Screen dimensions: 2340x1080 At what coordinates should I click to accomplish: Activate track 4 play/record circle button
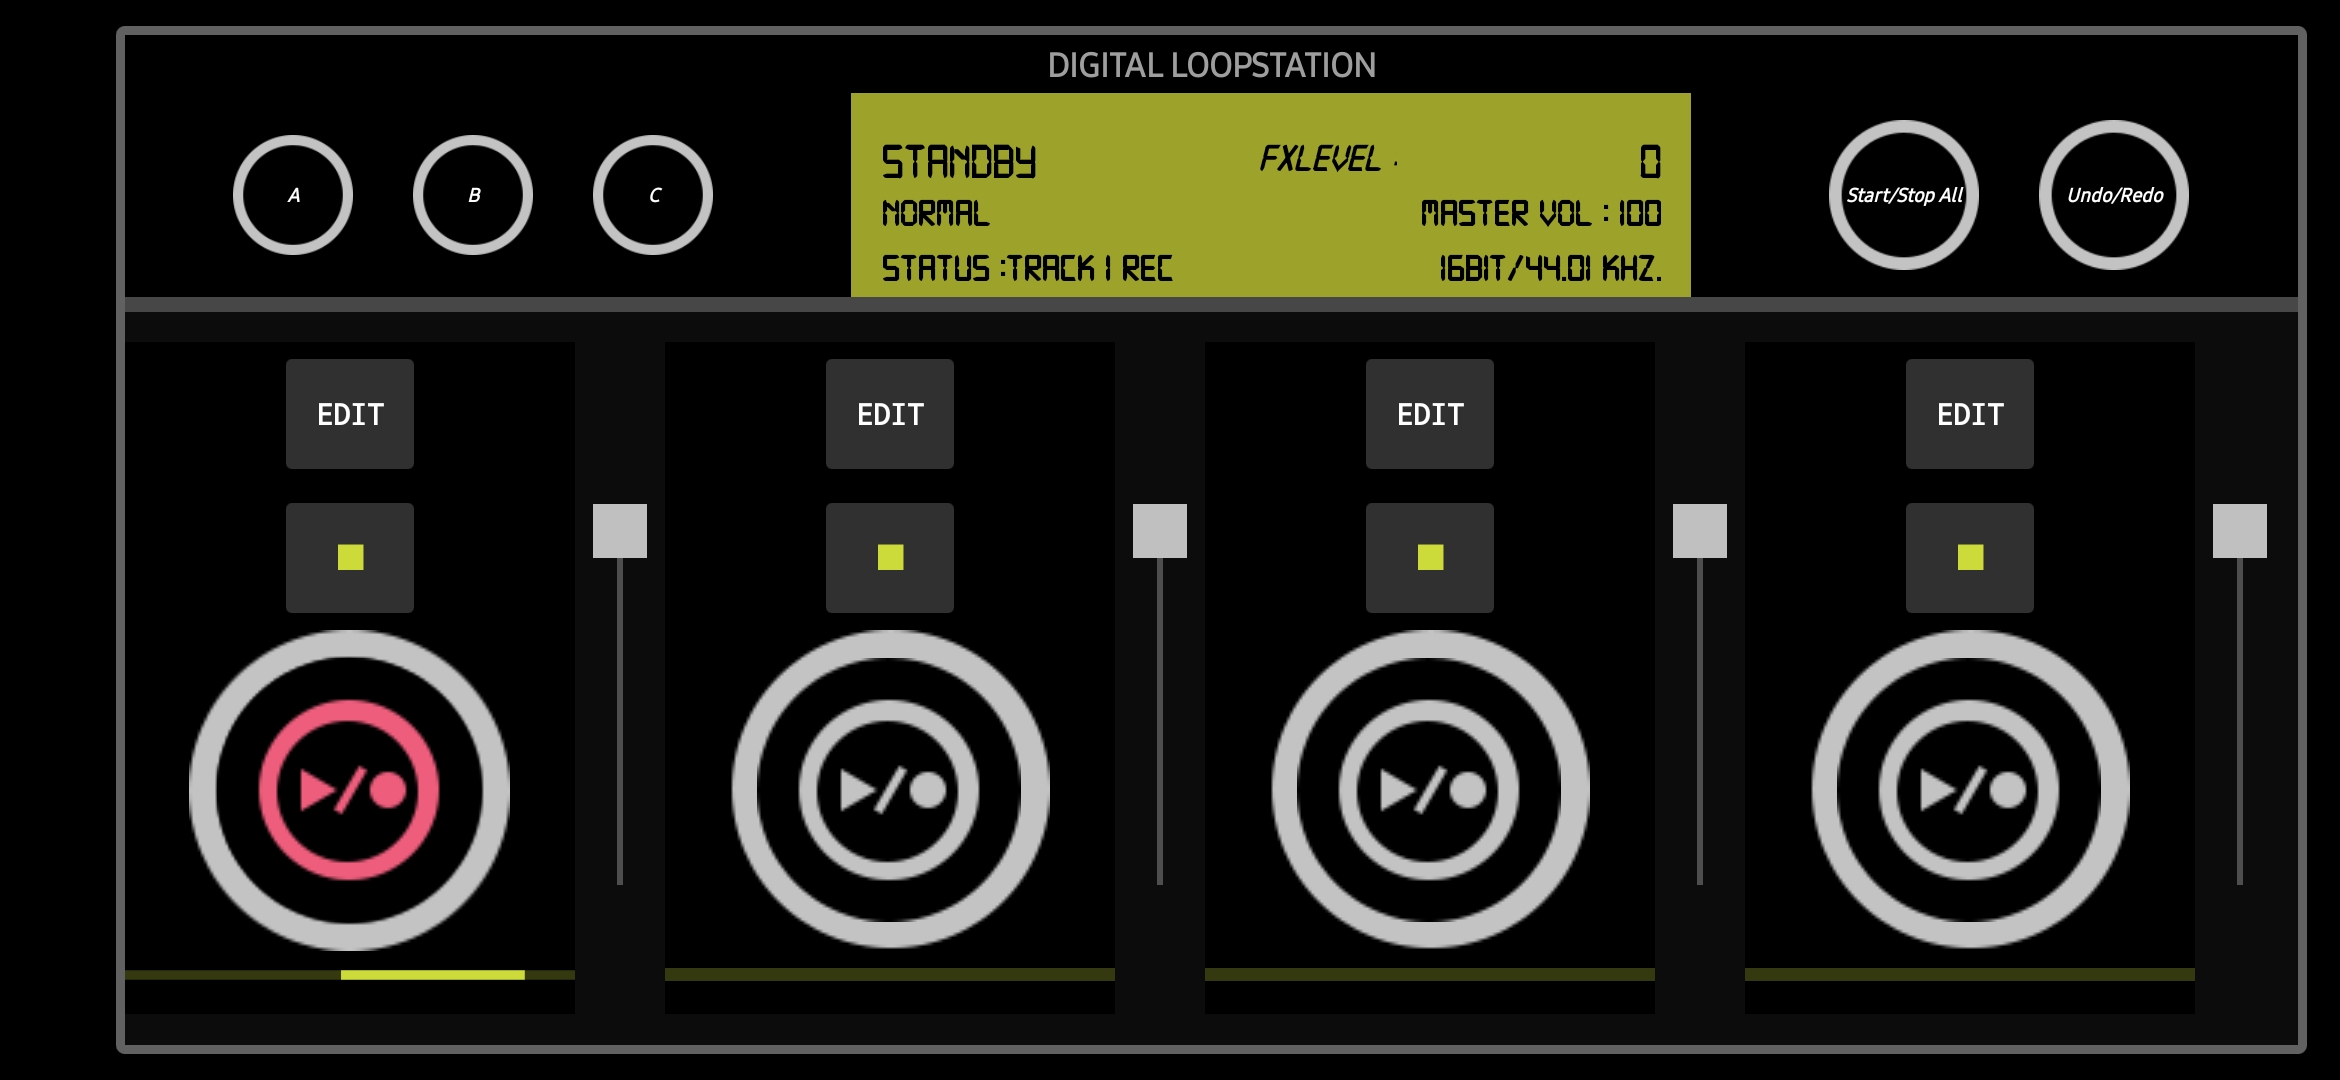1970,790
